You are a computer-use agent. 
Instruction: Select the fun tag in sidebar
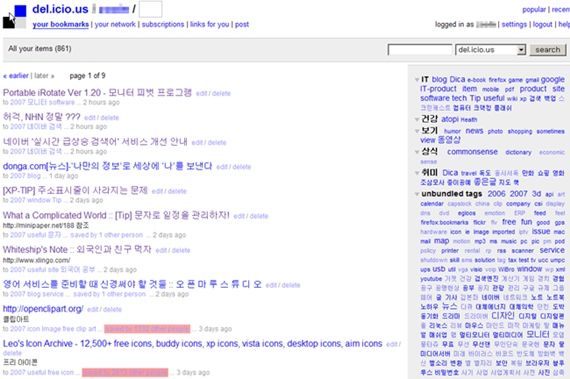527,222
